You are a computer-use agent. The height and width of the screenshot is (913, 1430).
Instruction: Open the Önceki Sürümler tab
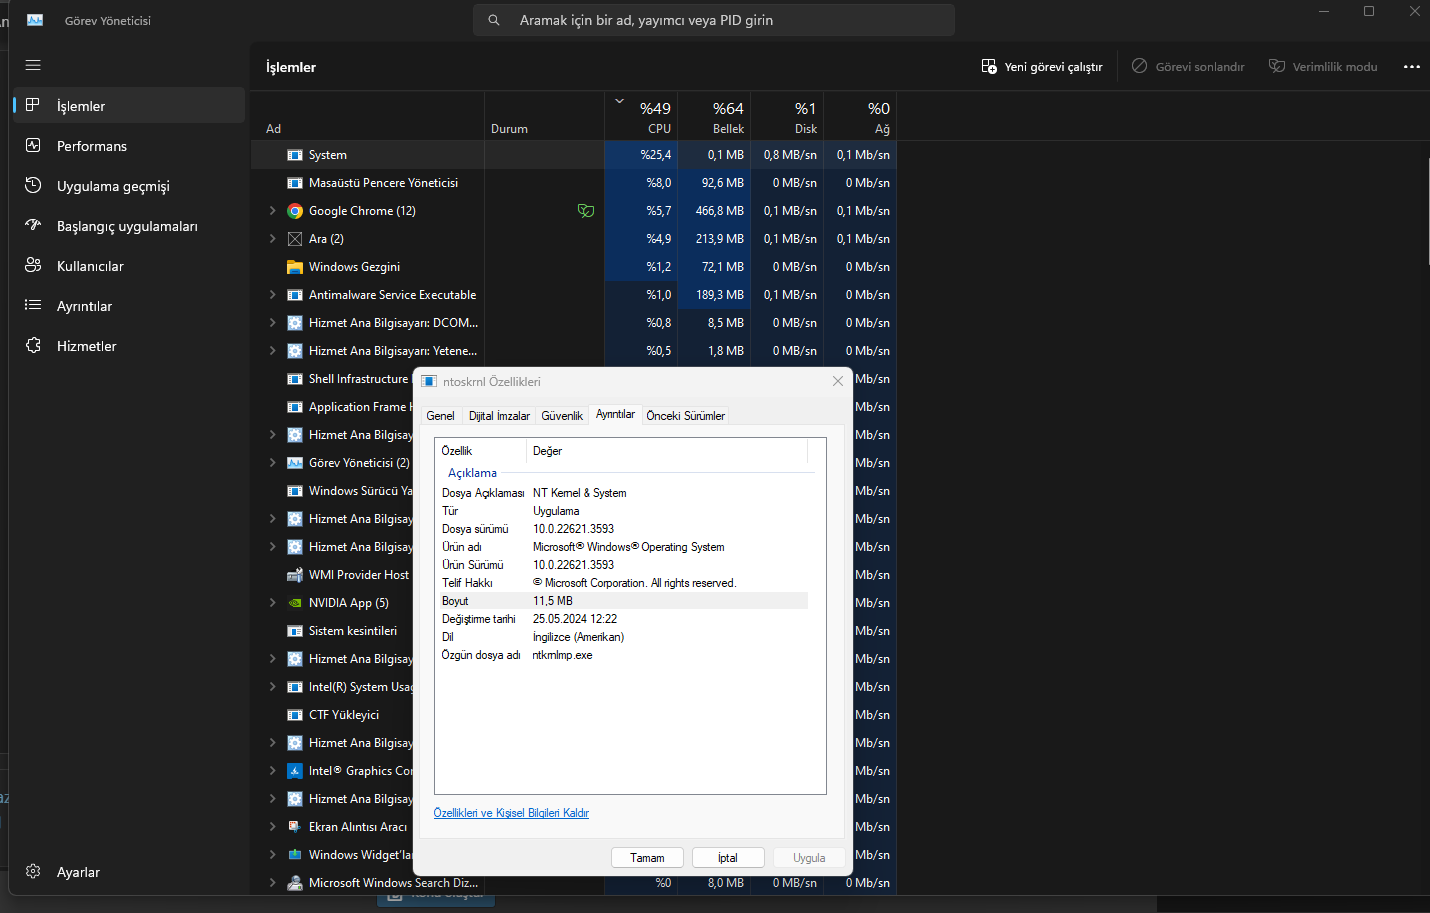click(x=685, y=416)
